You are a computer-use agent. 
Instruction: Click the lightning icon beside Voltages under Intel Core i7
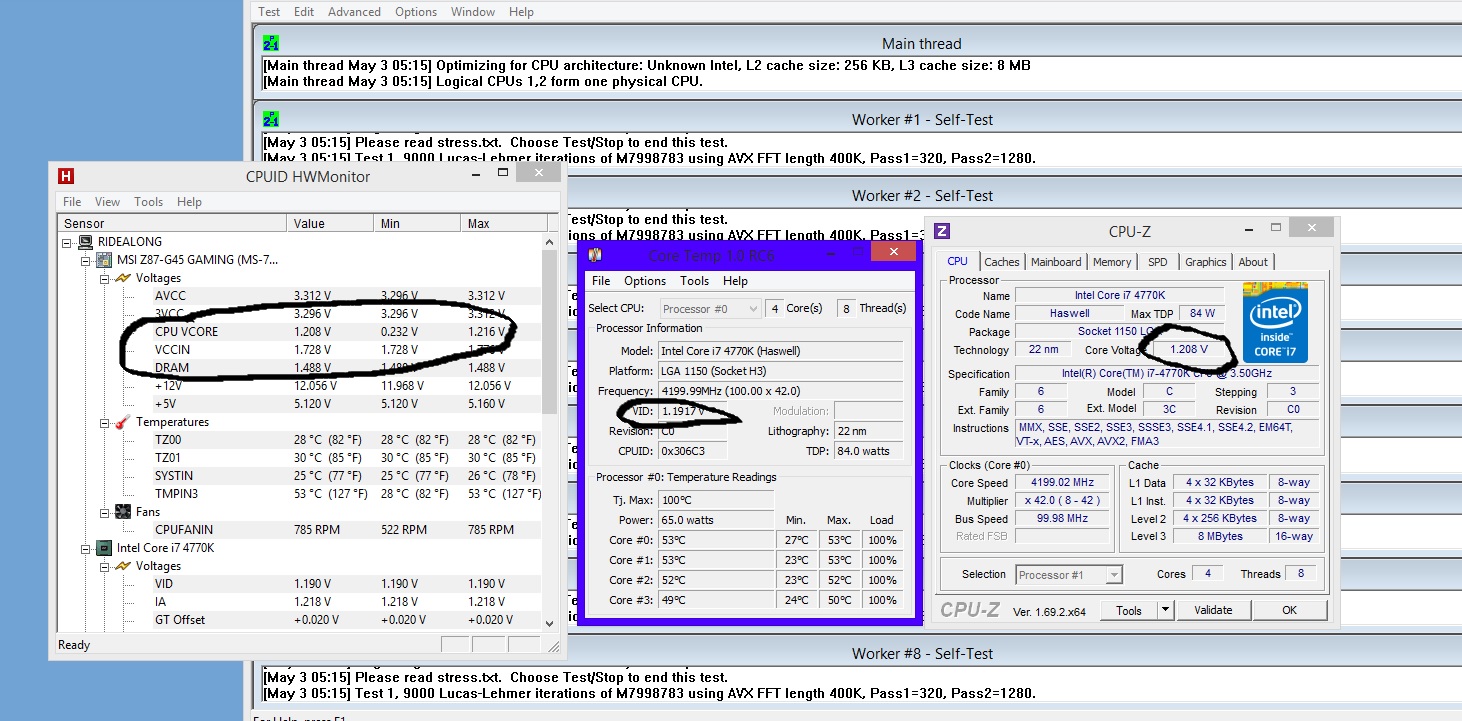123,566
